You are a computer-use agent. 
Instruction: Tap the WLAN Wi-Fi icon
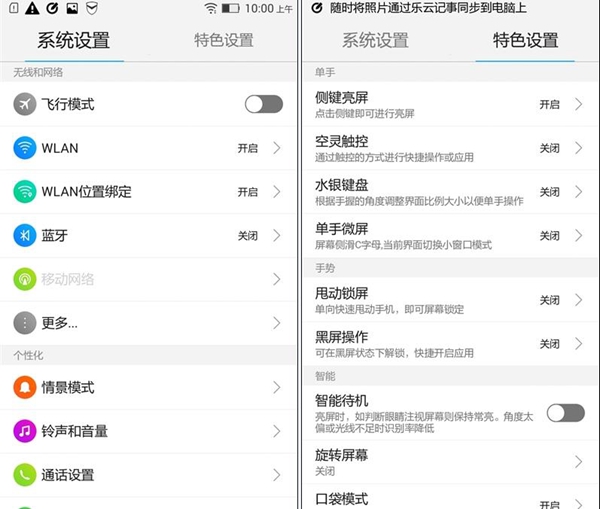25,148
